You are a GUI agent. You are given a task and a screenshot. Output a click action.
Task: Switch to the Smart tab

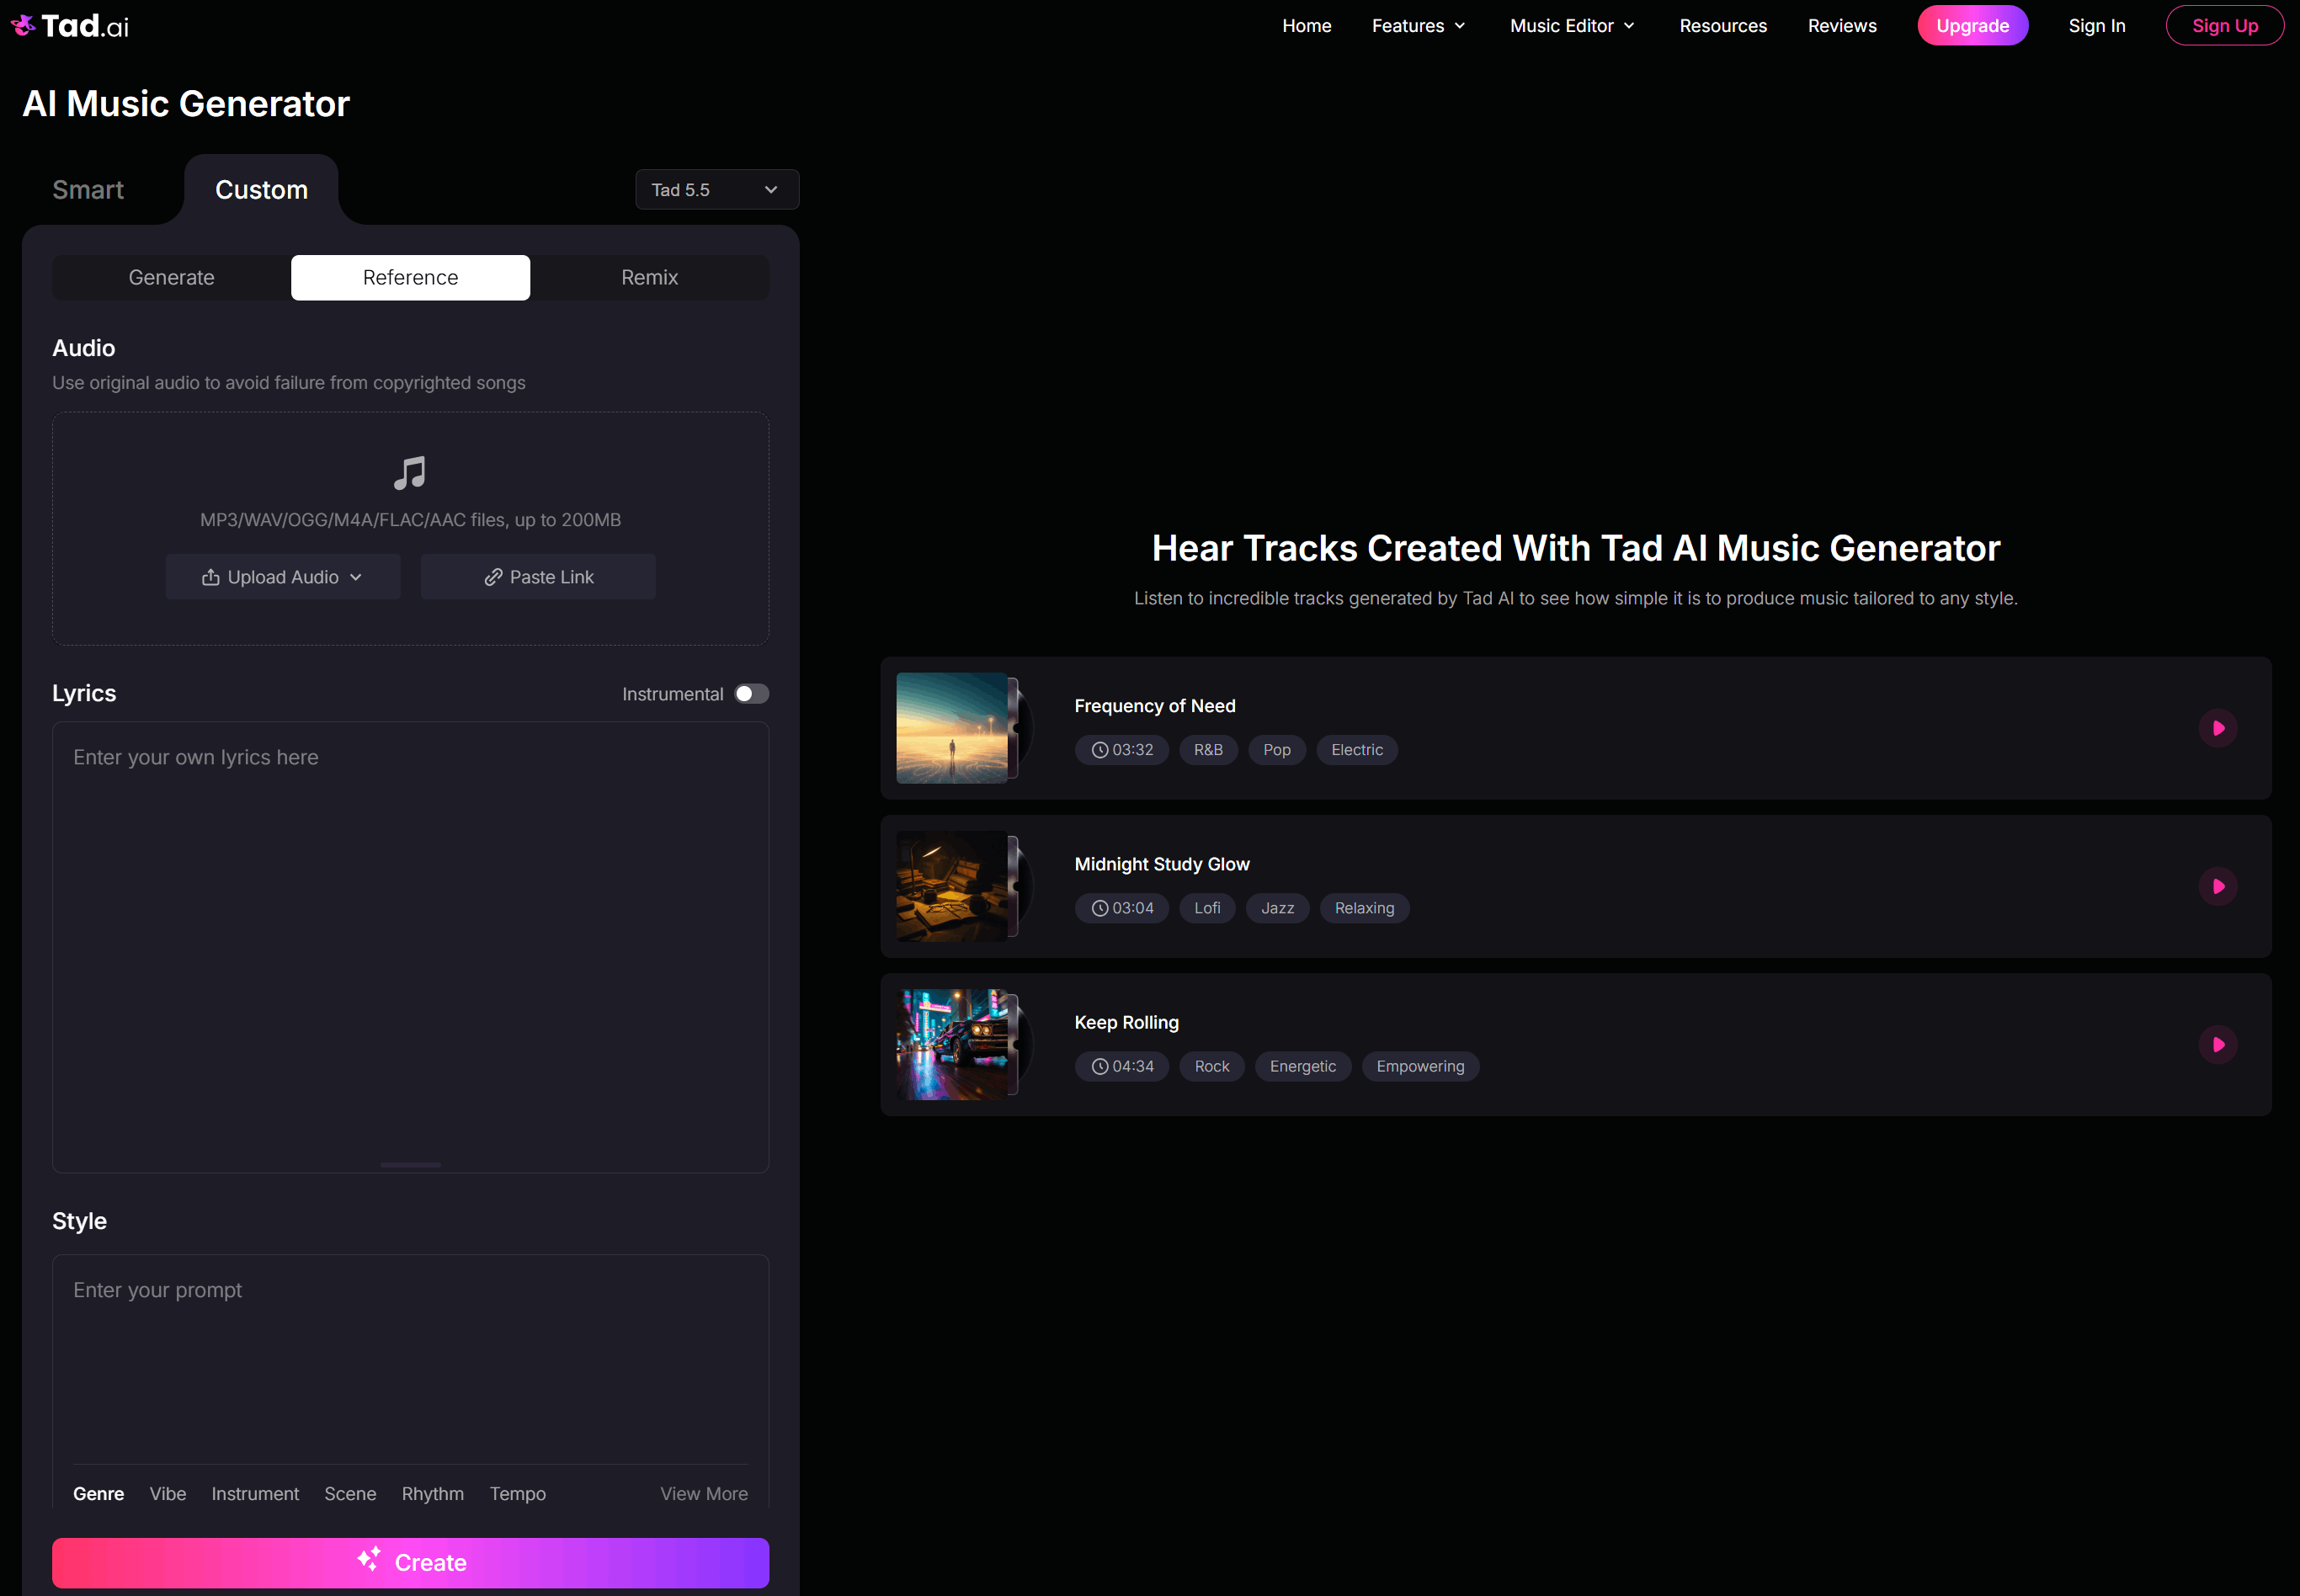pyautogui.click(x=88, y=190)
